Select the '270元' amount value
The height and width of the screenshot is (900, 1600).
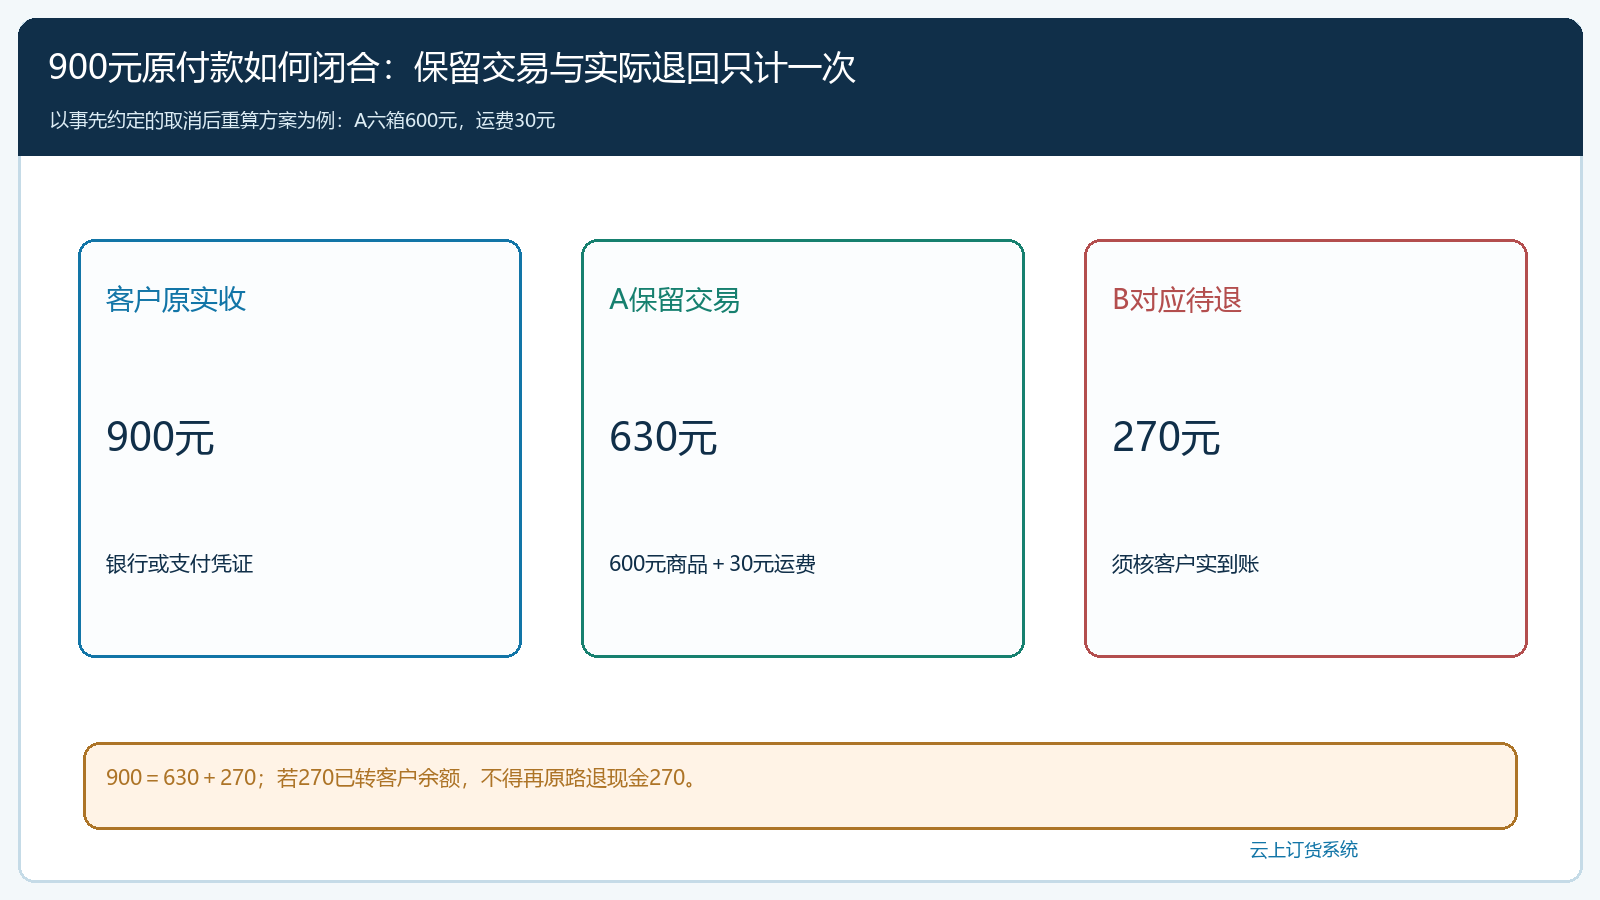tap(1166, 437)
